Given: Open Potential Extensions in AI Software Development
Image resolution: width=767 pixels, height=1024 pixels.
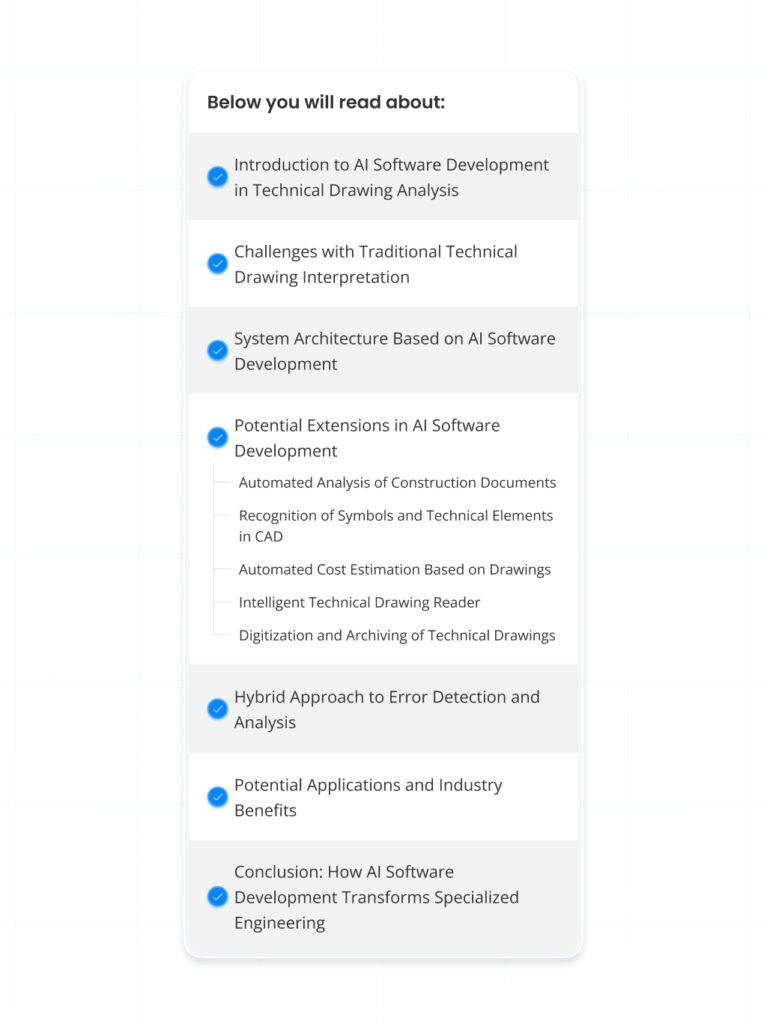Looking at the screenshot, I should click(366, 438).
